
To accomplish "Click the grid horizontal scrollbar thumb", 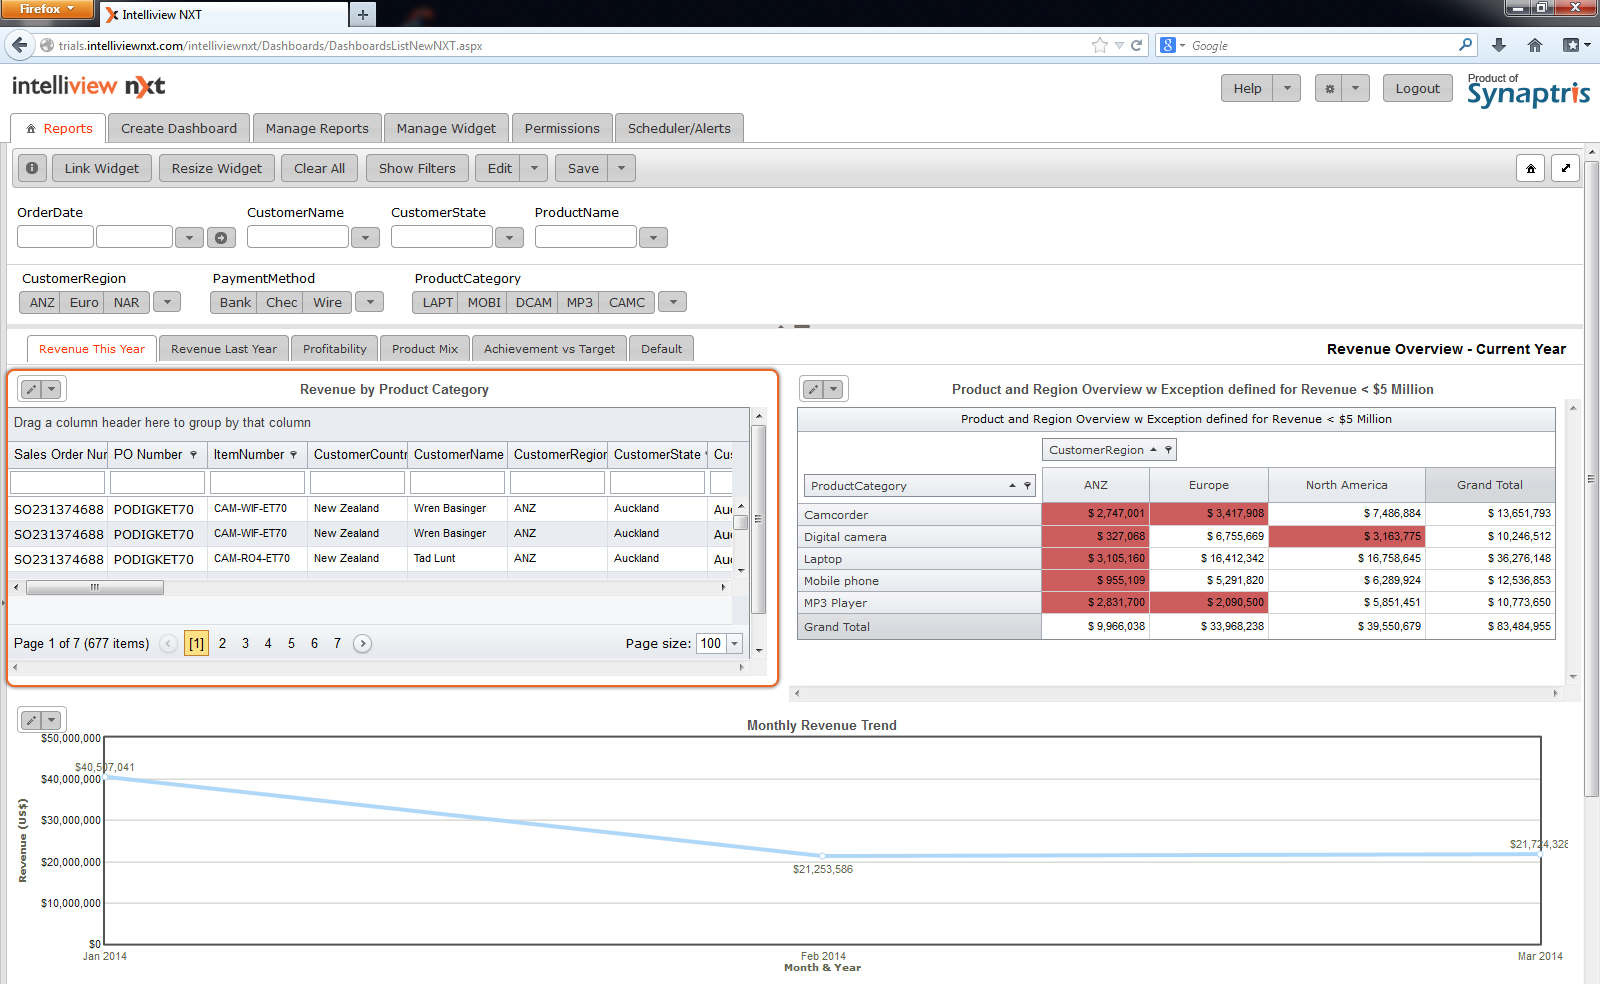I will (x=95, y=587).
